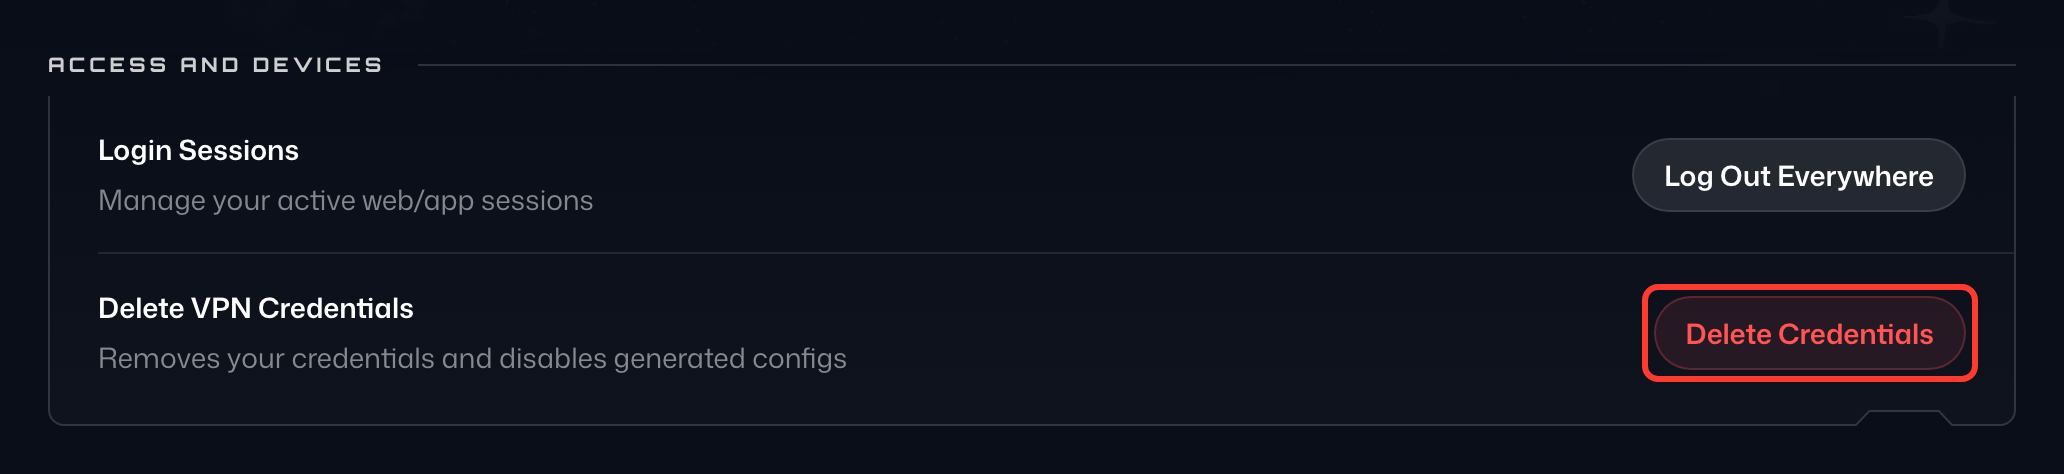The image size is (2064, 474).
Task: Click 'web/app' in the sessions description
Action: click(x=418, y=201)
